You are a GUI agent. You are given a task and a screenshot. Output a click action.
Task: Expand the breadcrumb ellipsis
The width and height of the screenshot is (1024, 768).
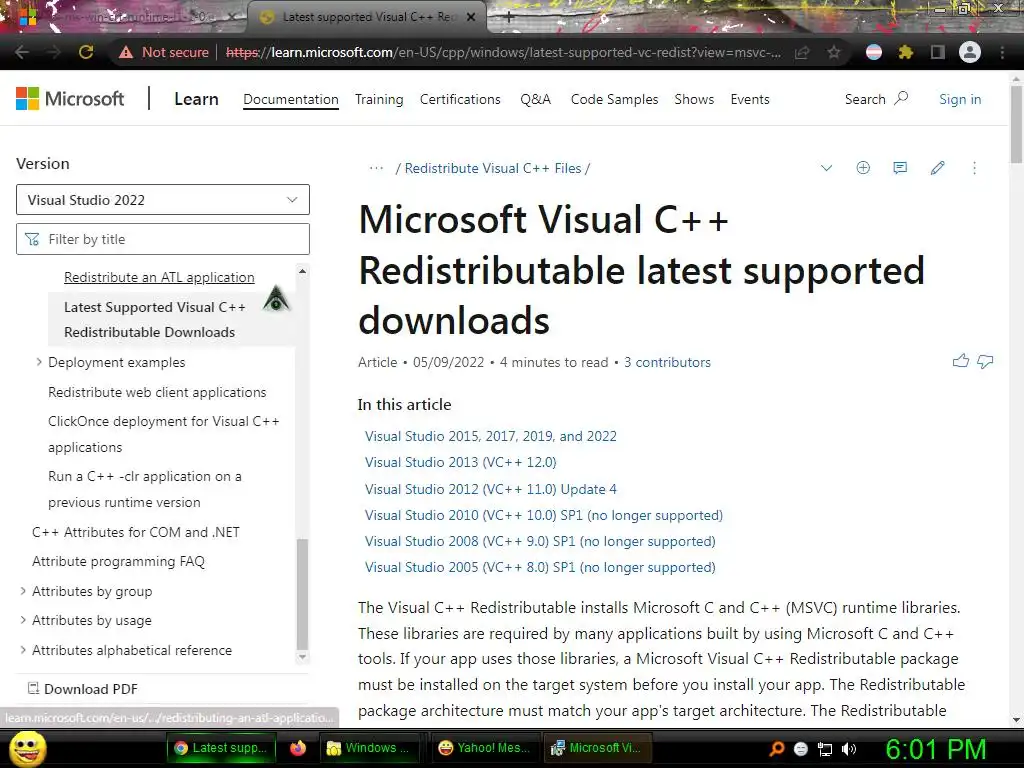point(376,168)
